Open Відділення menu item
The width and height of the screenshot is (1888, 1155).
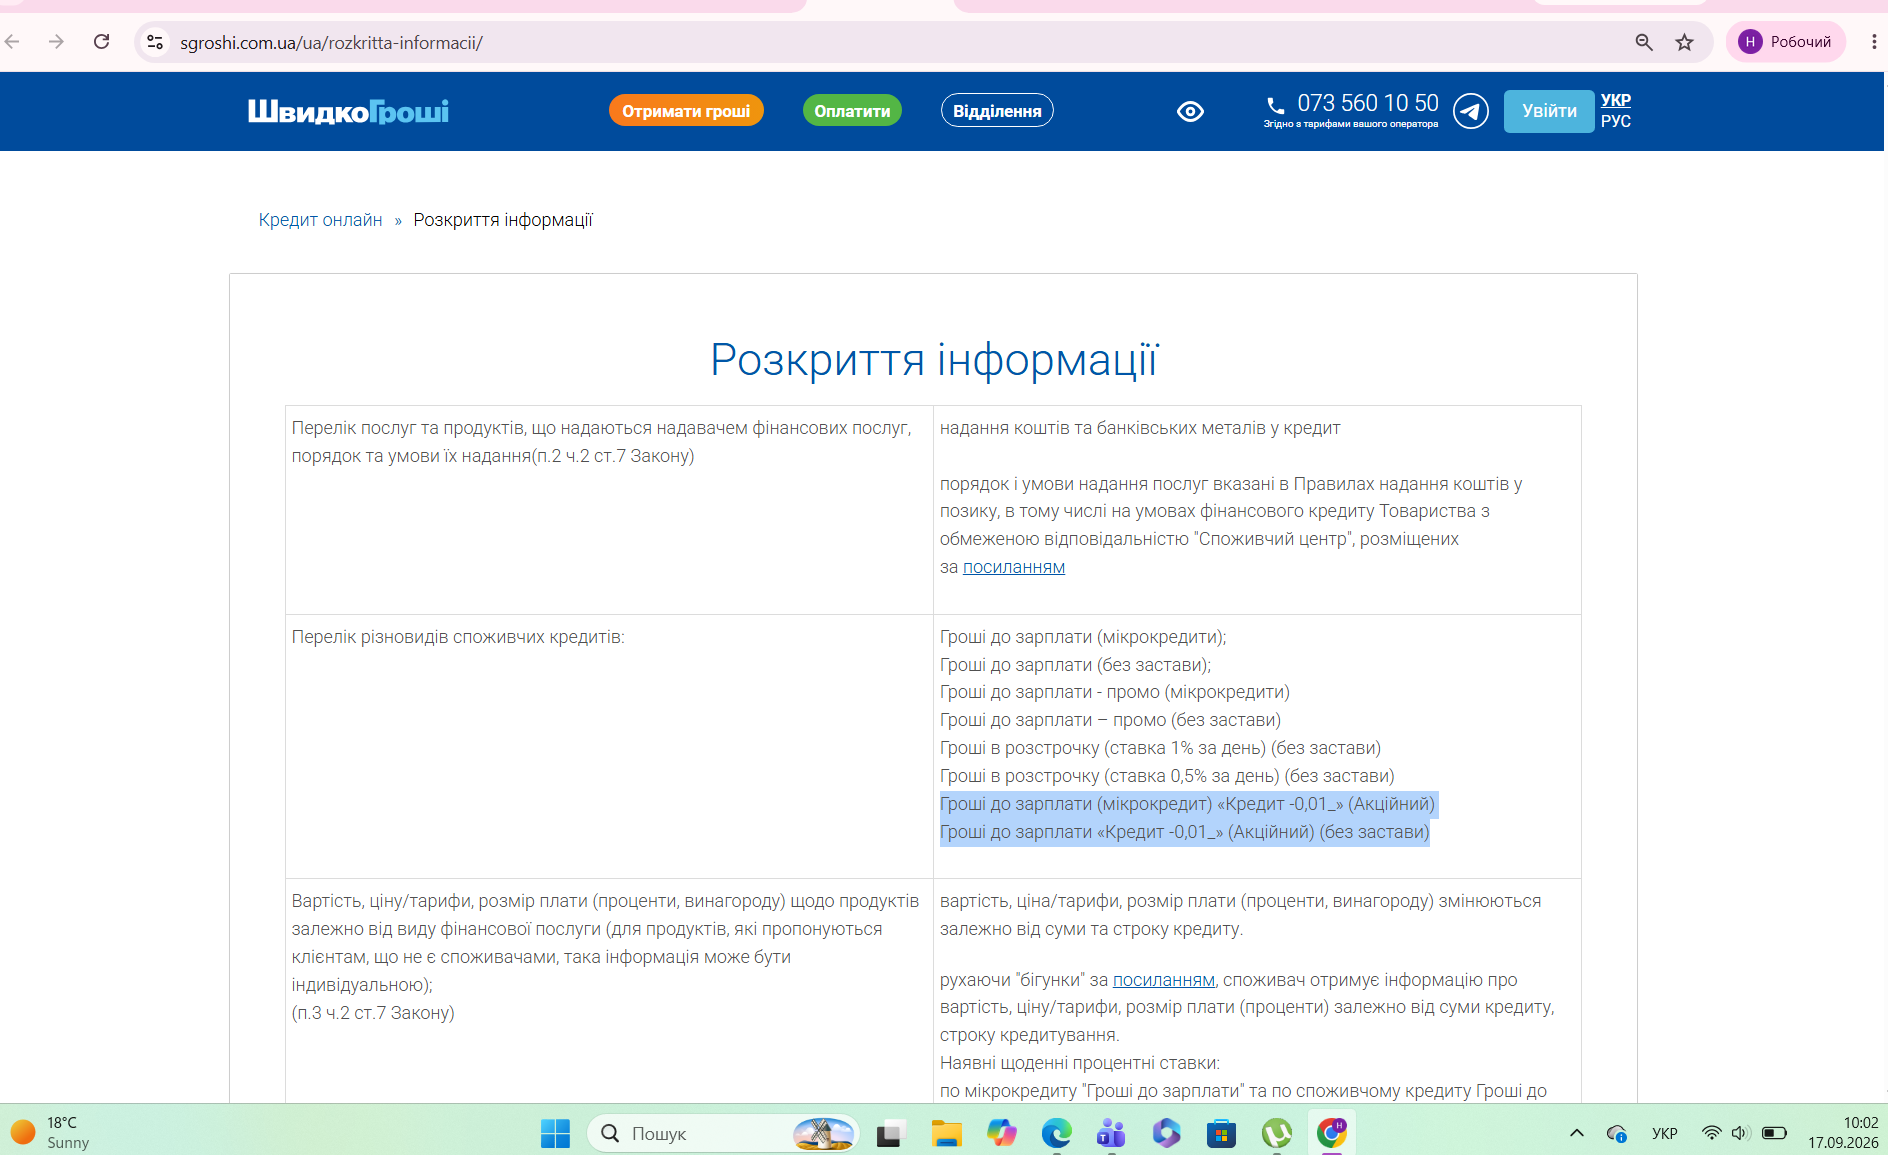997,111
